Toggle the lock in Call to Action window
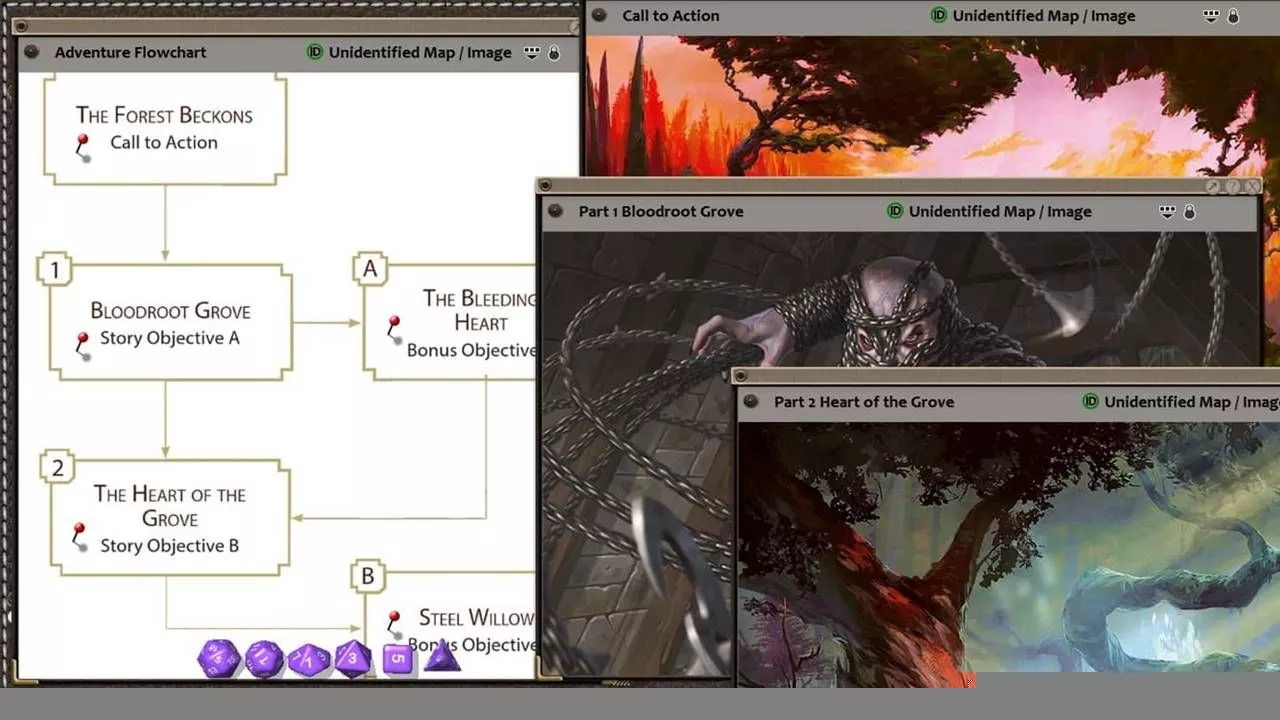The width and height of the screenshot is (1280, 720). (x=1233, y=15)
